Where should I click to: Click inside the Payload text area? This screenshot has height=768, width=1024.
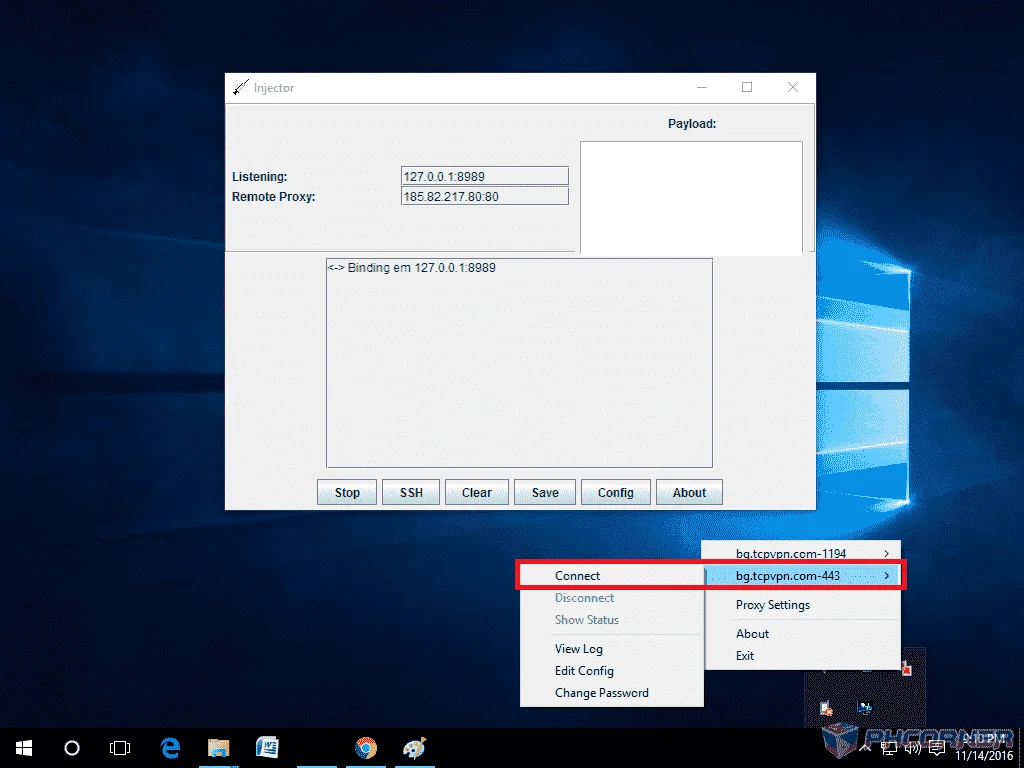(x=691, y=197)
